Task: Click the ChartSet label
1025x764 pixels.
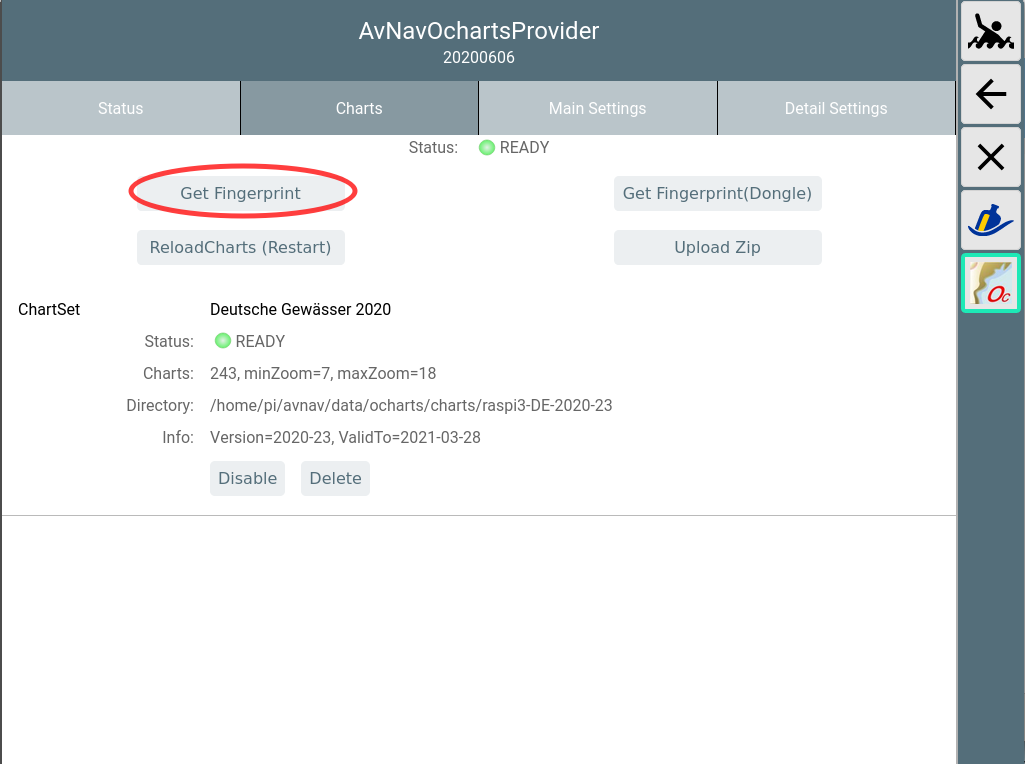Action: click(49, 309)
